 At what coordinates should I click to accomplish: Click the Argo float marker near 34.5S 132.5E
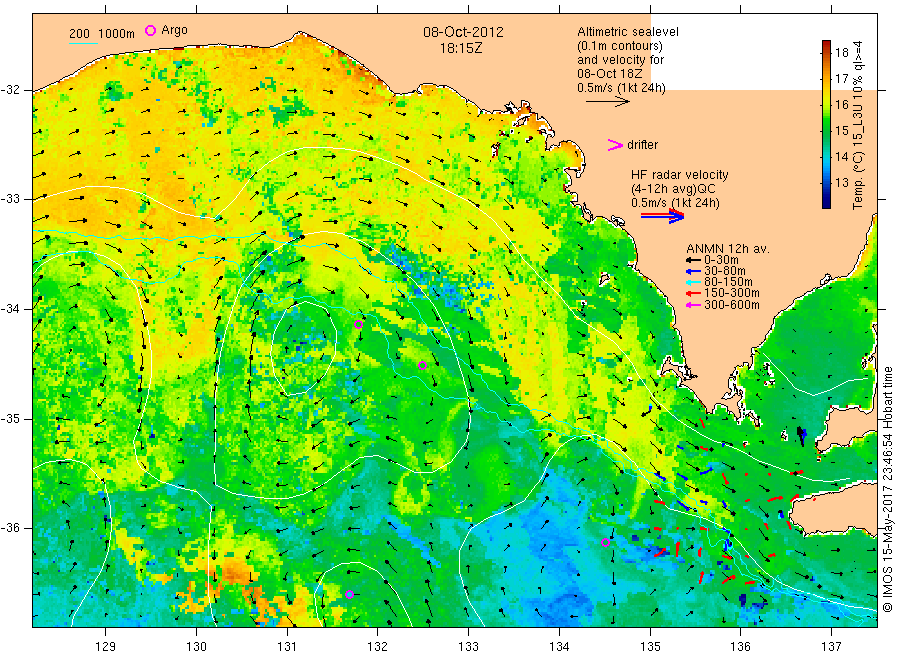tap(422, 366)
